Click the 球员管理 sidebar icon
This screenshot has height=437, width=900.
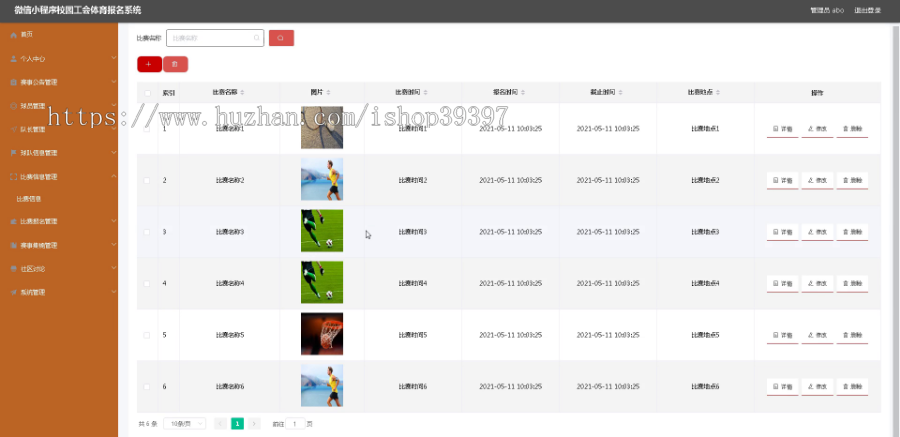click(x=14, y=106)
